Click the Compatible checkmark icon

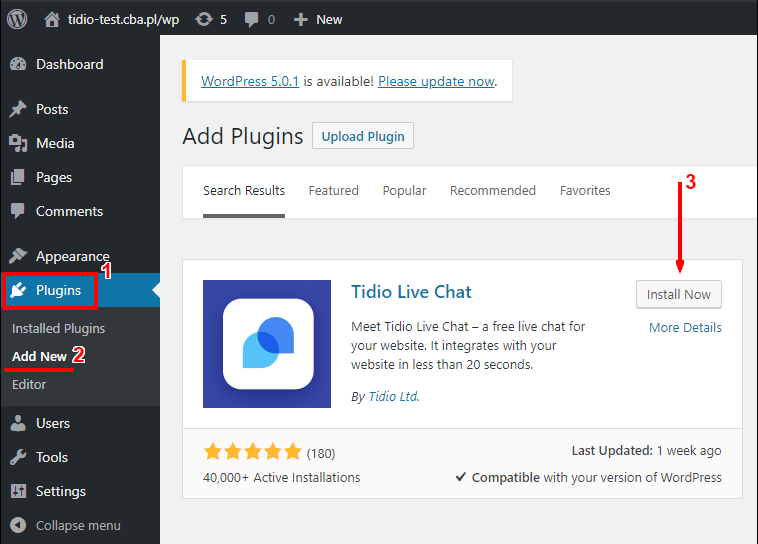click(x=461, y=477)
